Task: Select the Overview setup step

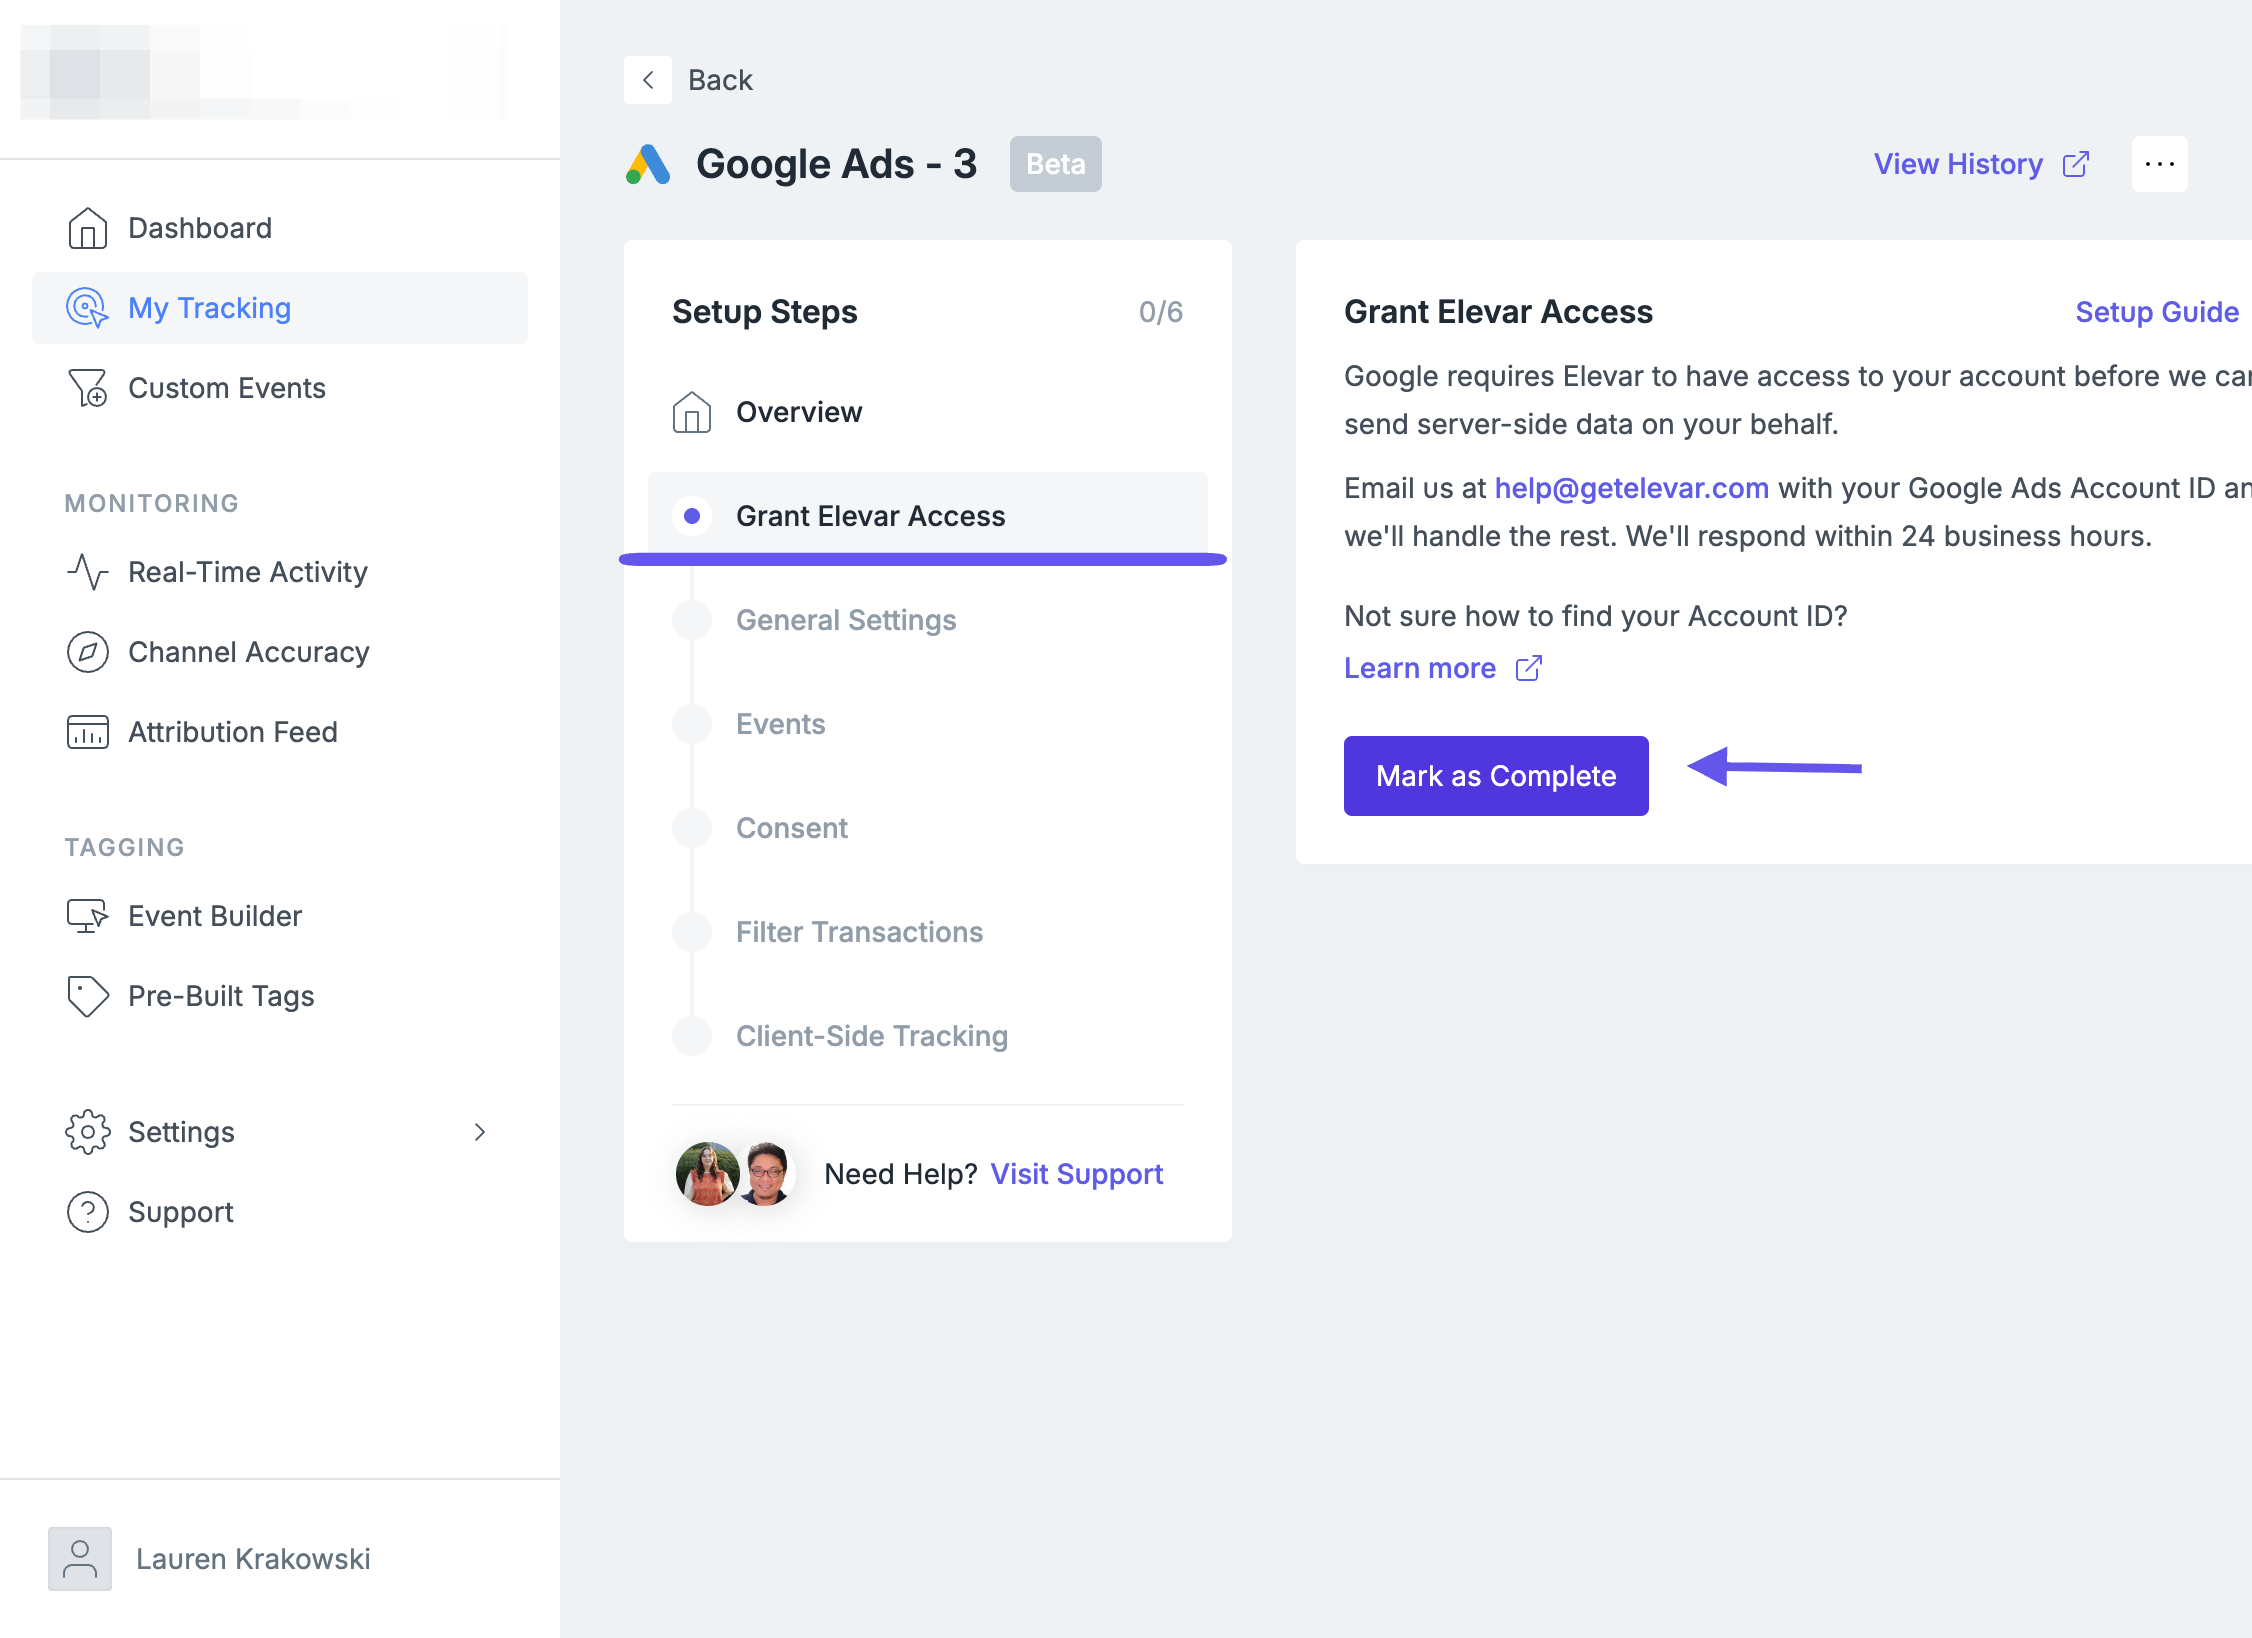Action: 928,412
